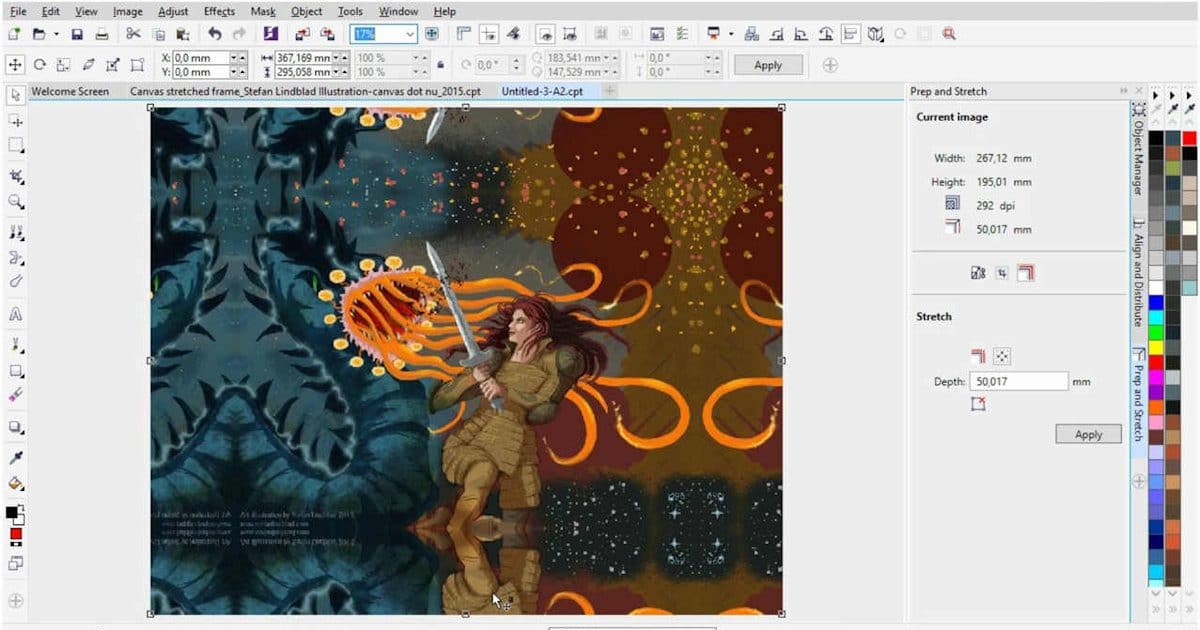Screen dimensions: 1200x630
Task: Click the Save icon in the toolbar
Action: (77, 34)
